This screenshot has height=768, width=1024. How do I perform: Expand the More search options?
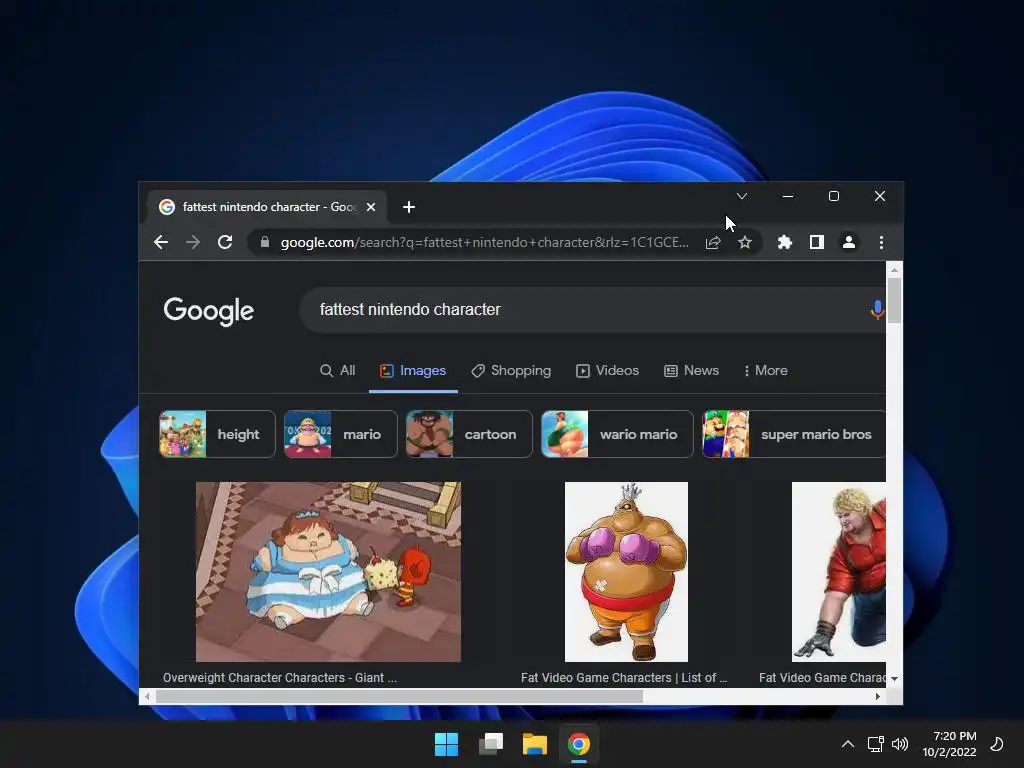(765, 370)
